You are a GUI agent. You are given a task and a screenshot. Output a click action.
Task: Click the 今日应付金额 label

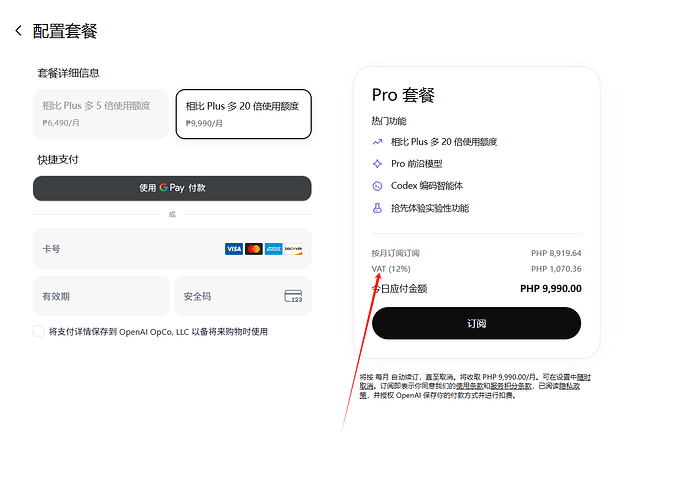(400, 288)
